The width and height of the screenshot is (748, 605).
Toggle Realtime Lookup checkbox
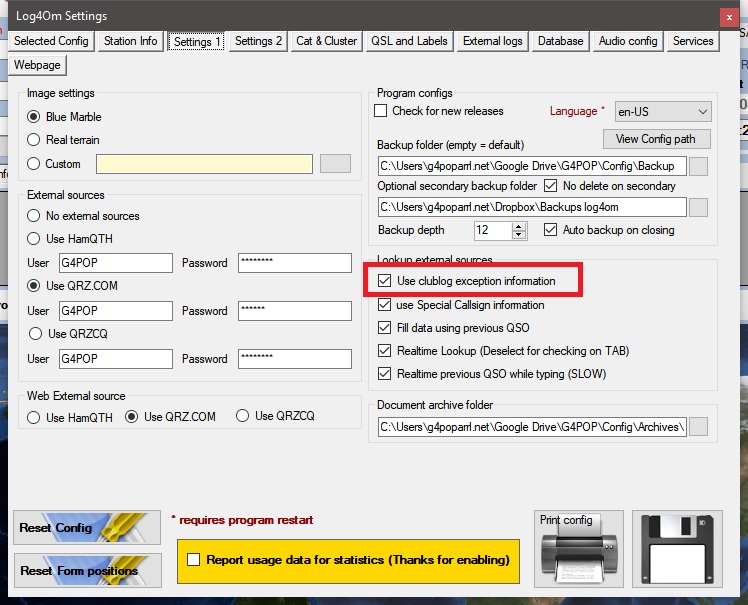tap(504, 351)
